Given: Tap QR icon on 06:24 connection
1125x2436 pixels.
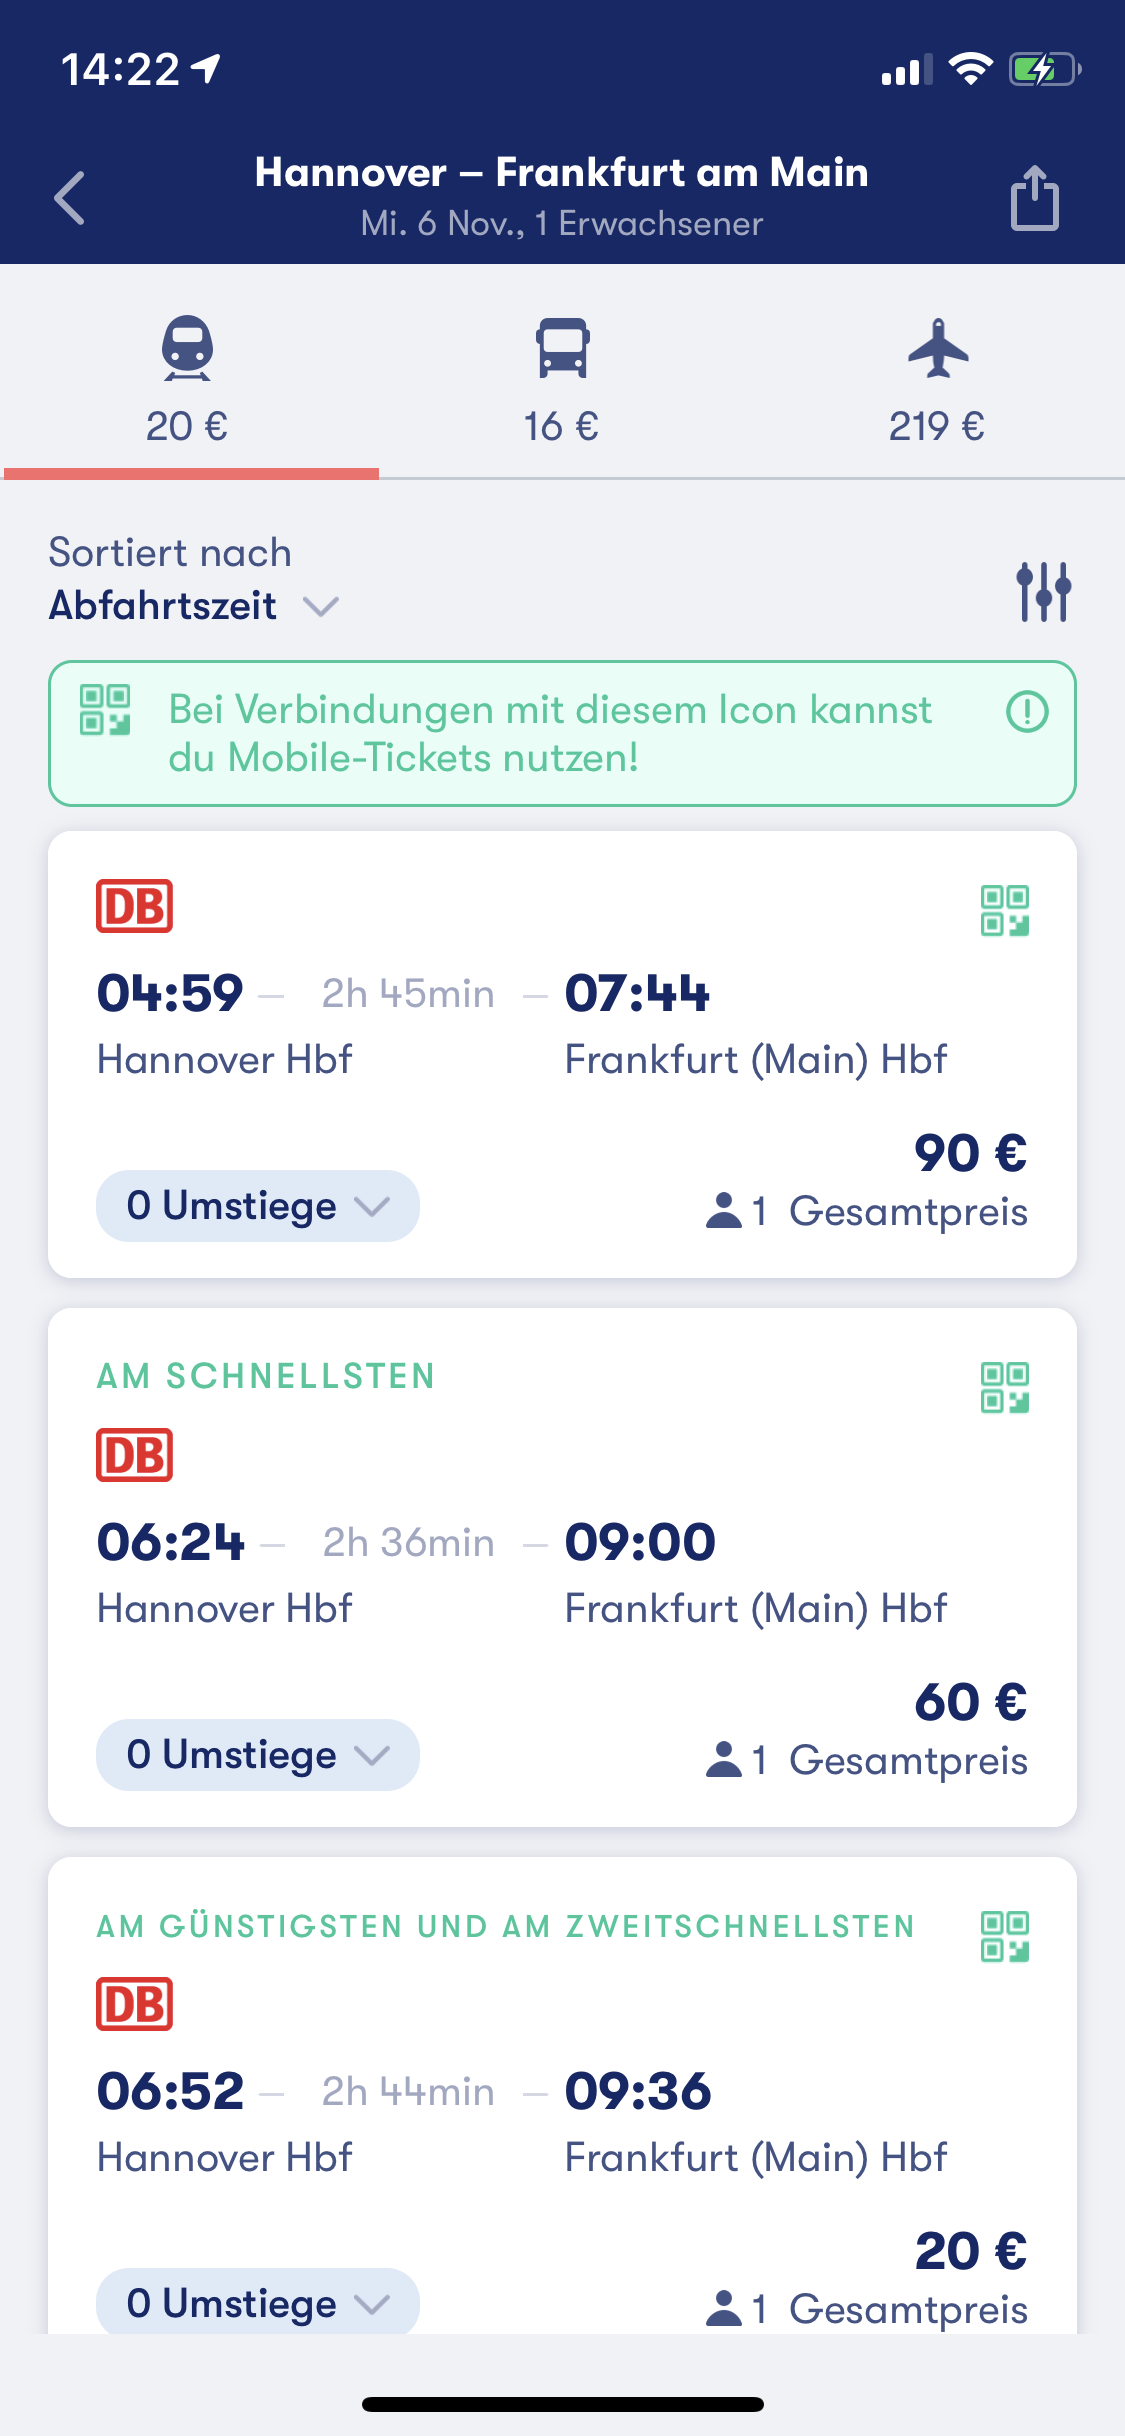Looking at the screenshot, I should click(1004, 1387).
